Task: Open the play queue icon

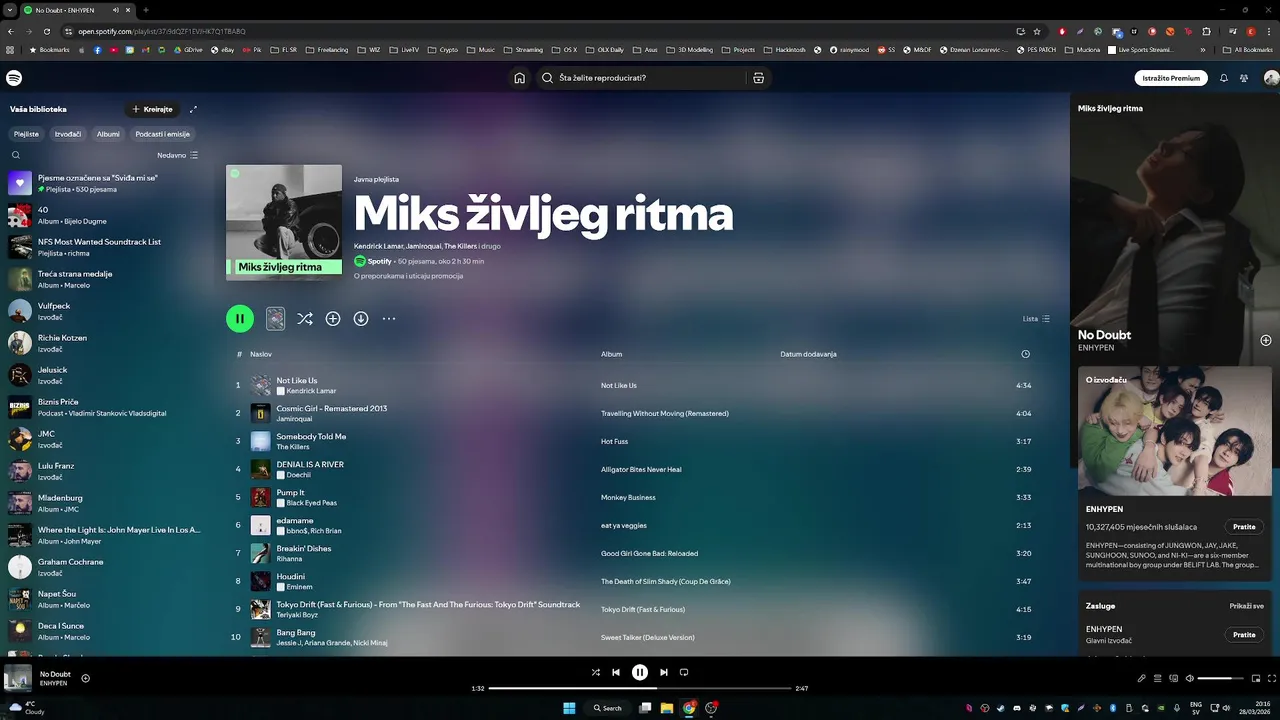Action: (x=1158, y=678)
